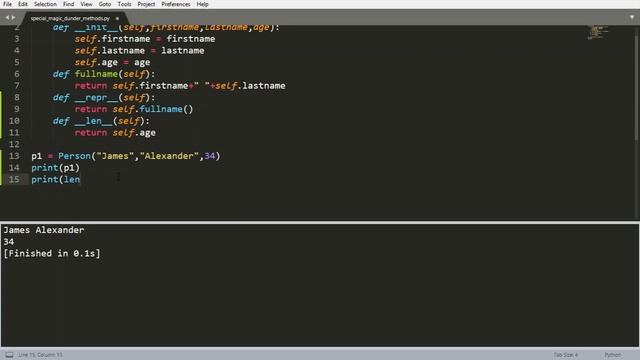Click '[Finished in 0.1s]' output text

point(51,253)
